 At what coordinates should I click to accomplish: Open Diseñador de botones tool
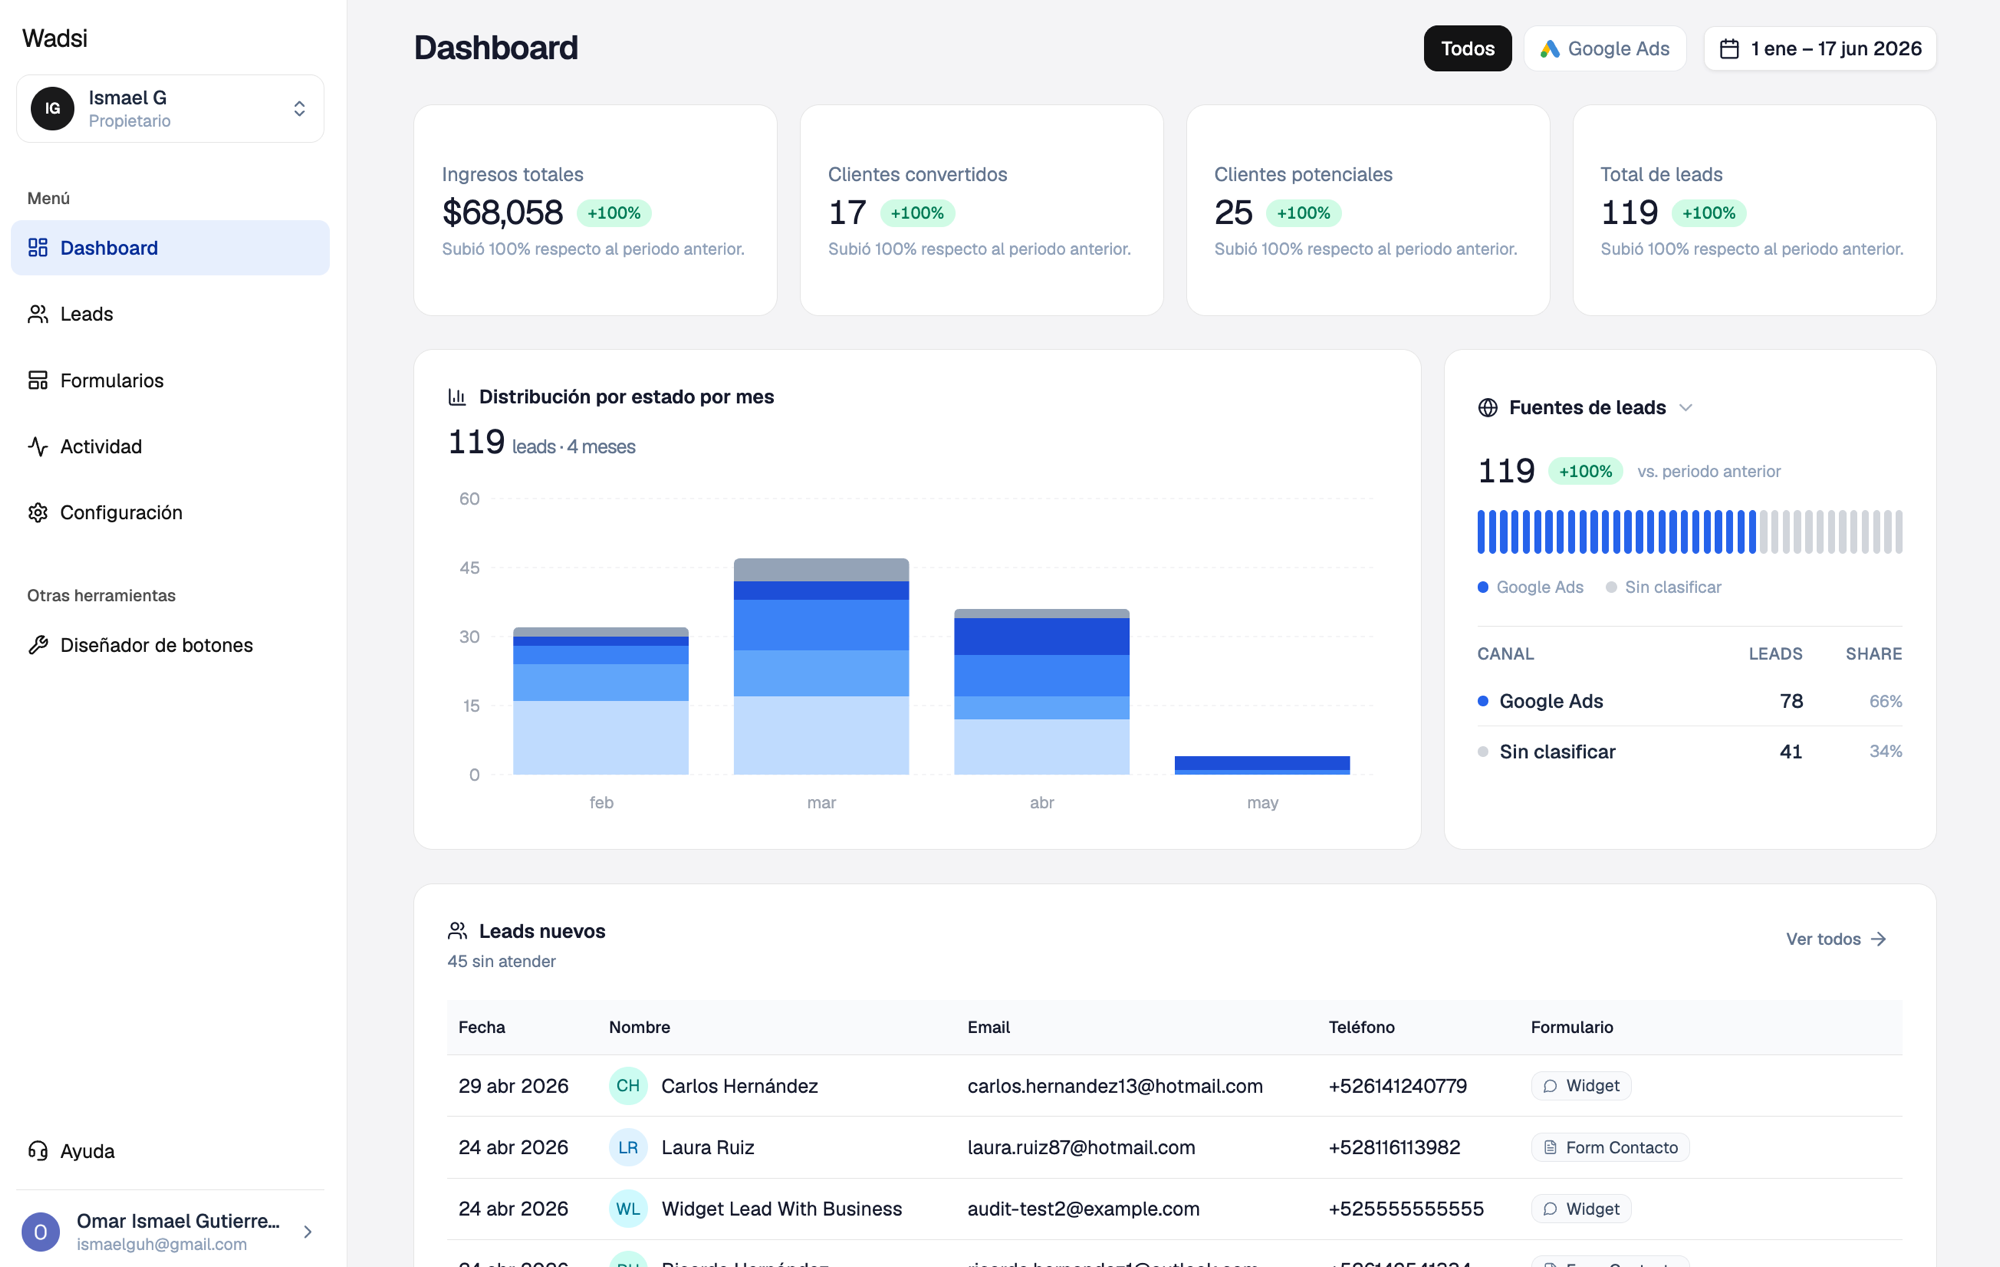(170, 645)
